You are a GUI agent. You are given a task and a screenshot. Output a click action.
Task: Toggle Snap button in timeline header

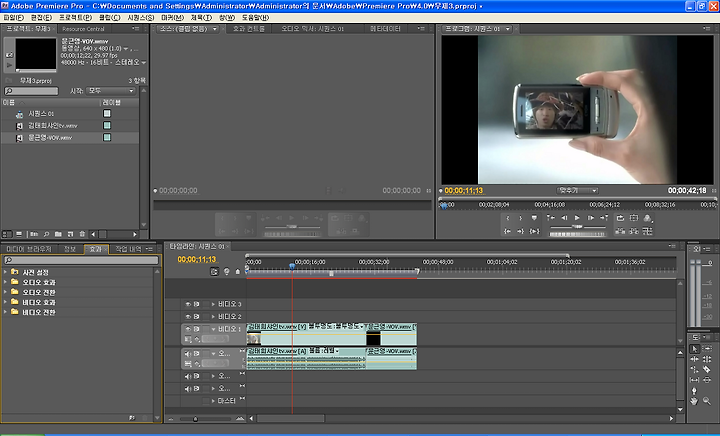[x=214, y=272]
